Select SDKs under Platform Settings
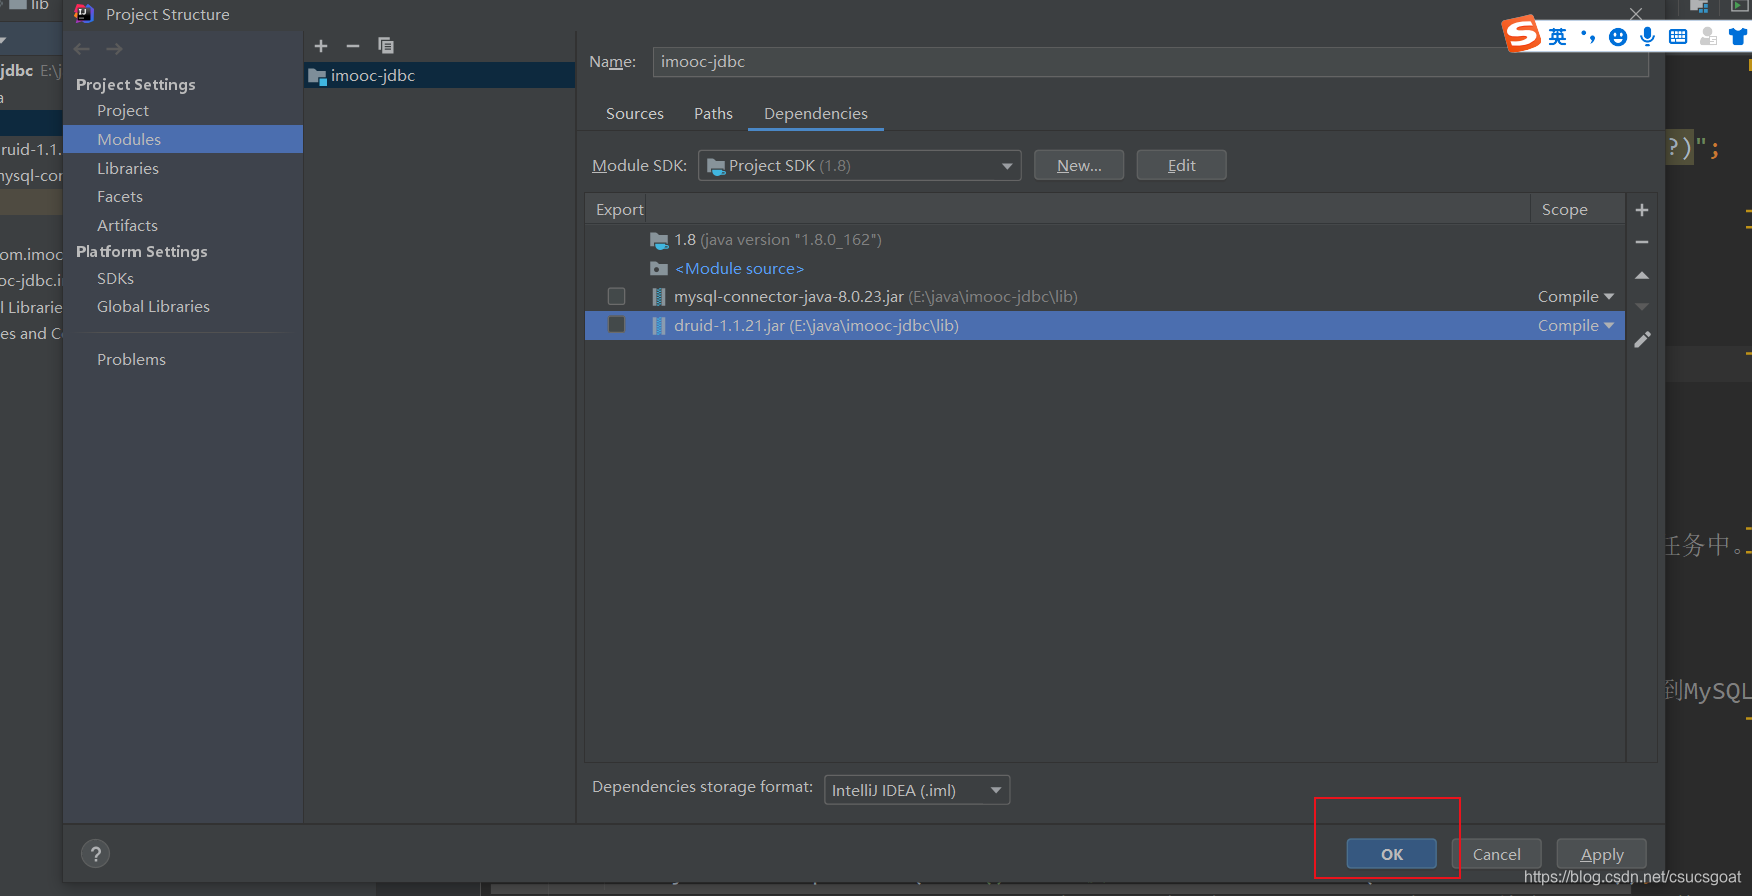Viewport: 1752px width, 896px height. point(115,279)
